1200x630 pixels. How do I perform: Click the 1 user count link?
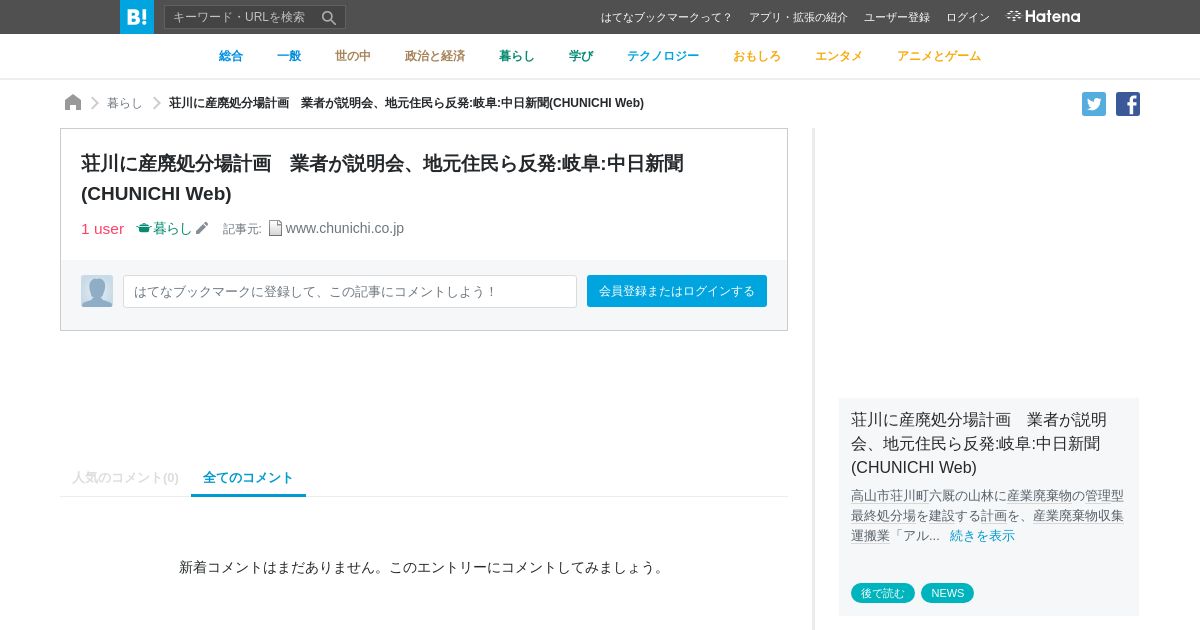coord(102,228)
